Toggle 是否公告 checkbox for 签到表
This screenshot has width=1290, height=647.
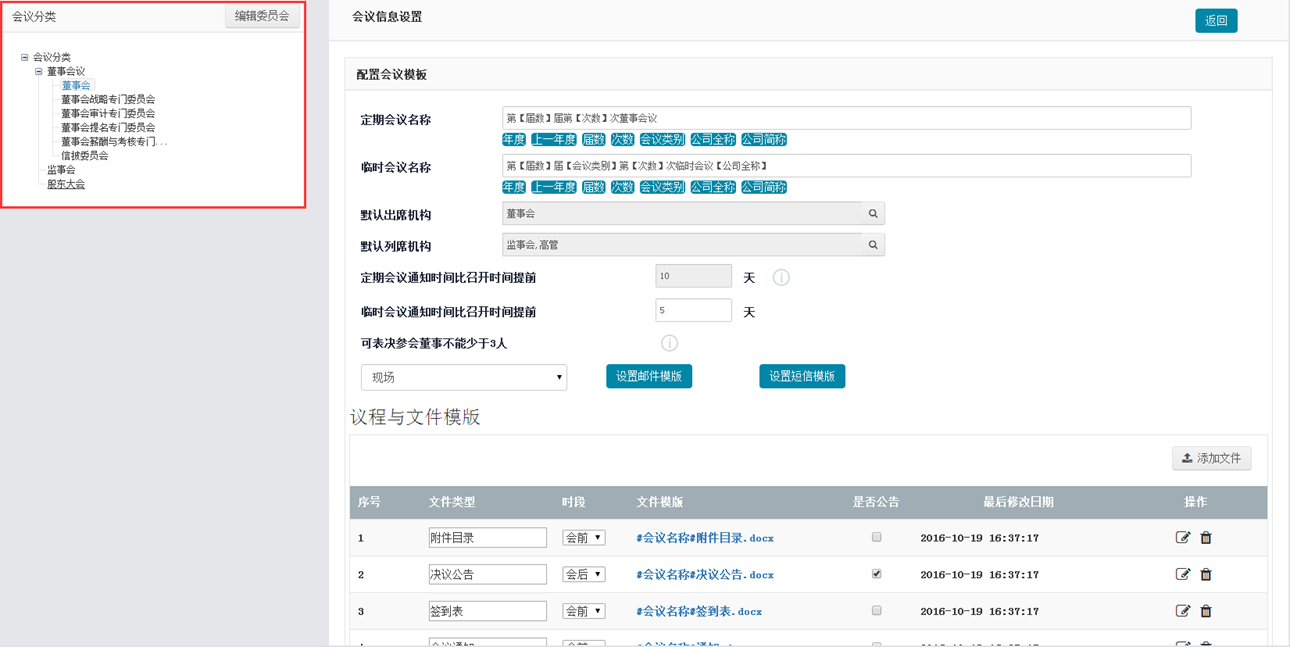(x=876, y=610)
